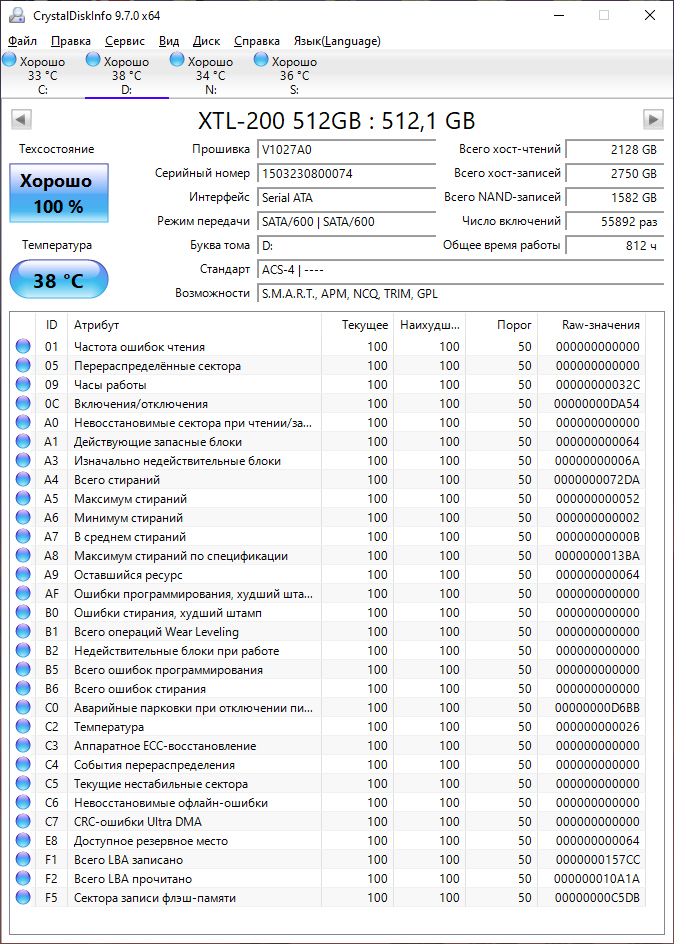
Task: Open the Справка menu
Action: click(x=257, y=41)
